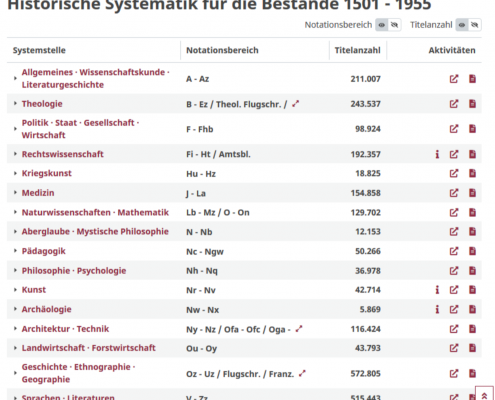The image size is (495, 400).
Task: Open external link for Kriegskunst row
Action: point(454,173)
